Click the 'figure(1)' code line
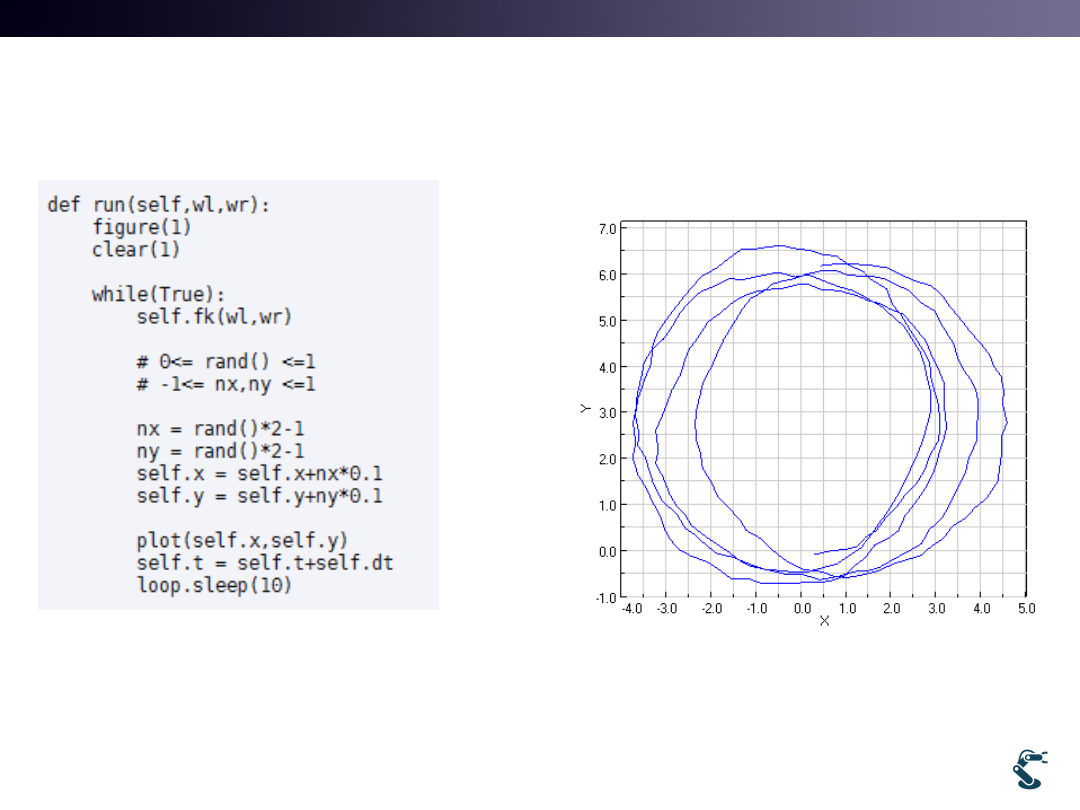The image size is (1080, 810). [141, 227]
